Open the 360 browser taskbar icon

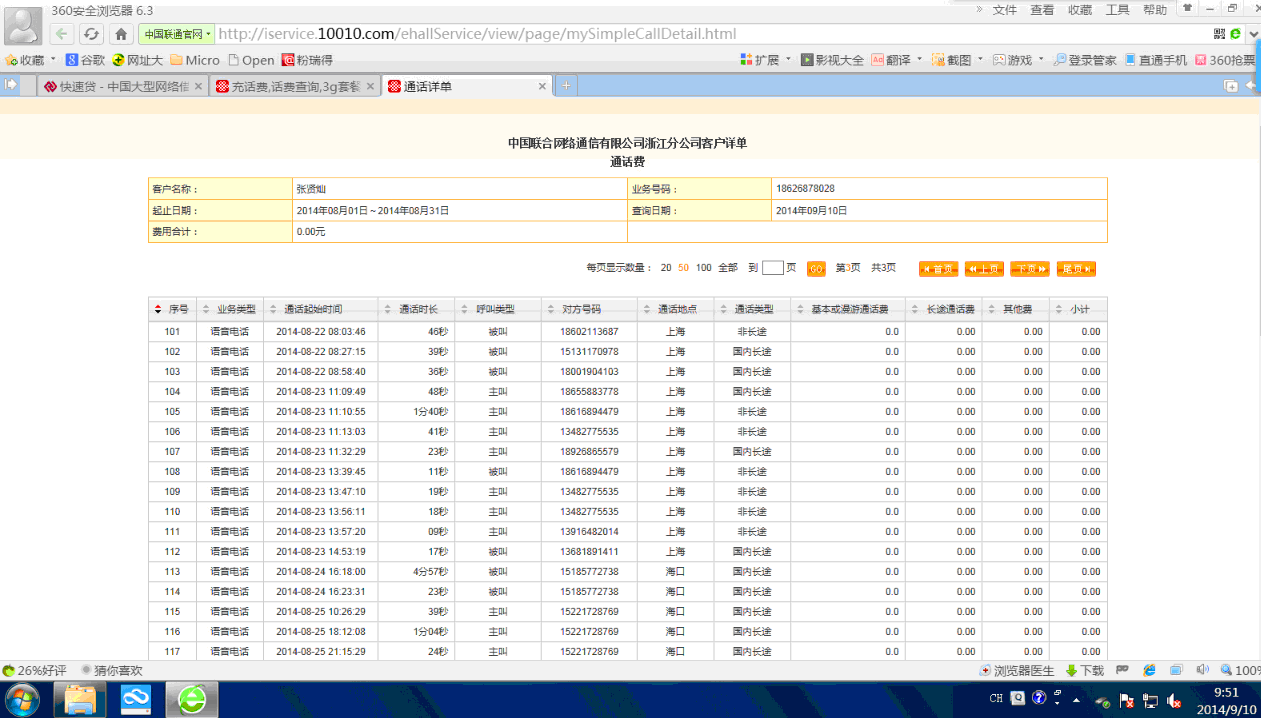click(x=192, y=700)
